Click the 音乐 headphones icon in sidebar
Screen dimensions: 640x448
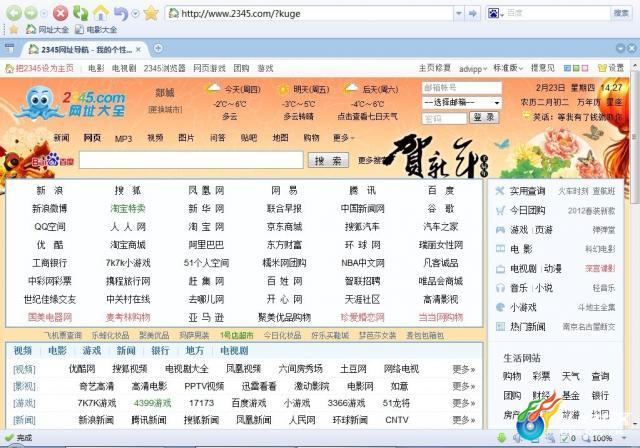500,288
